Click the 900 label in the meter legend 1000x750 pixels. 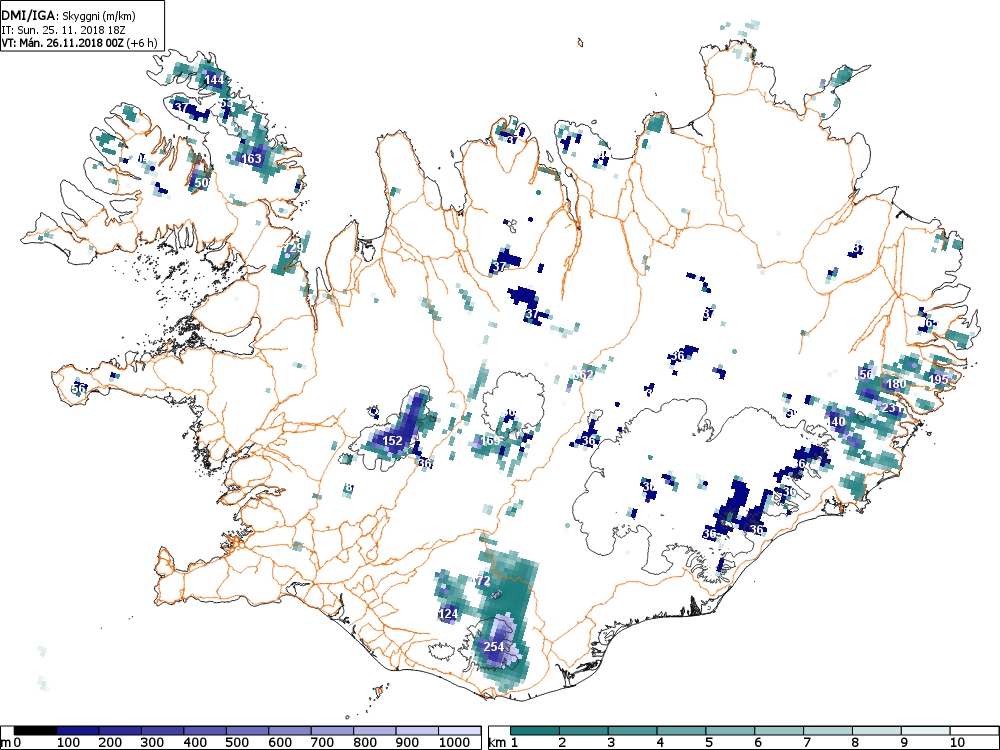407,742
